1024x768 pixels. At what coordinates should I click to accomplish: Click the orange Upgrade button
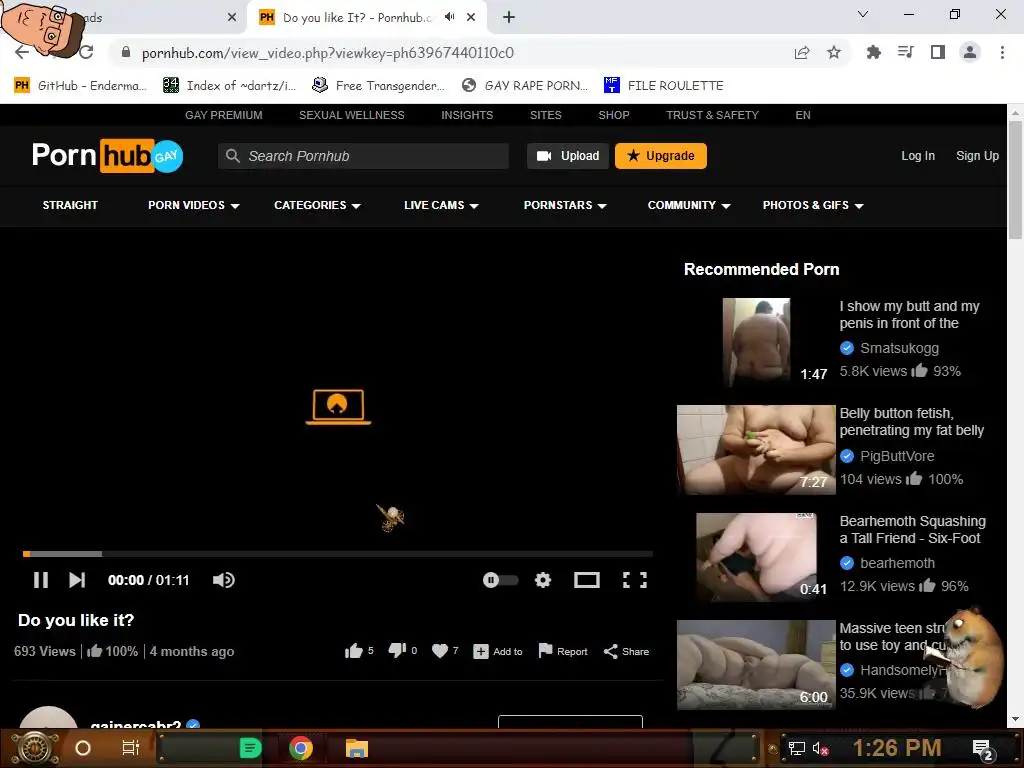pyautogui.click(x=660, y=156)
